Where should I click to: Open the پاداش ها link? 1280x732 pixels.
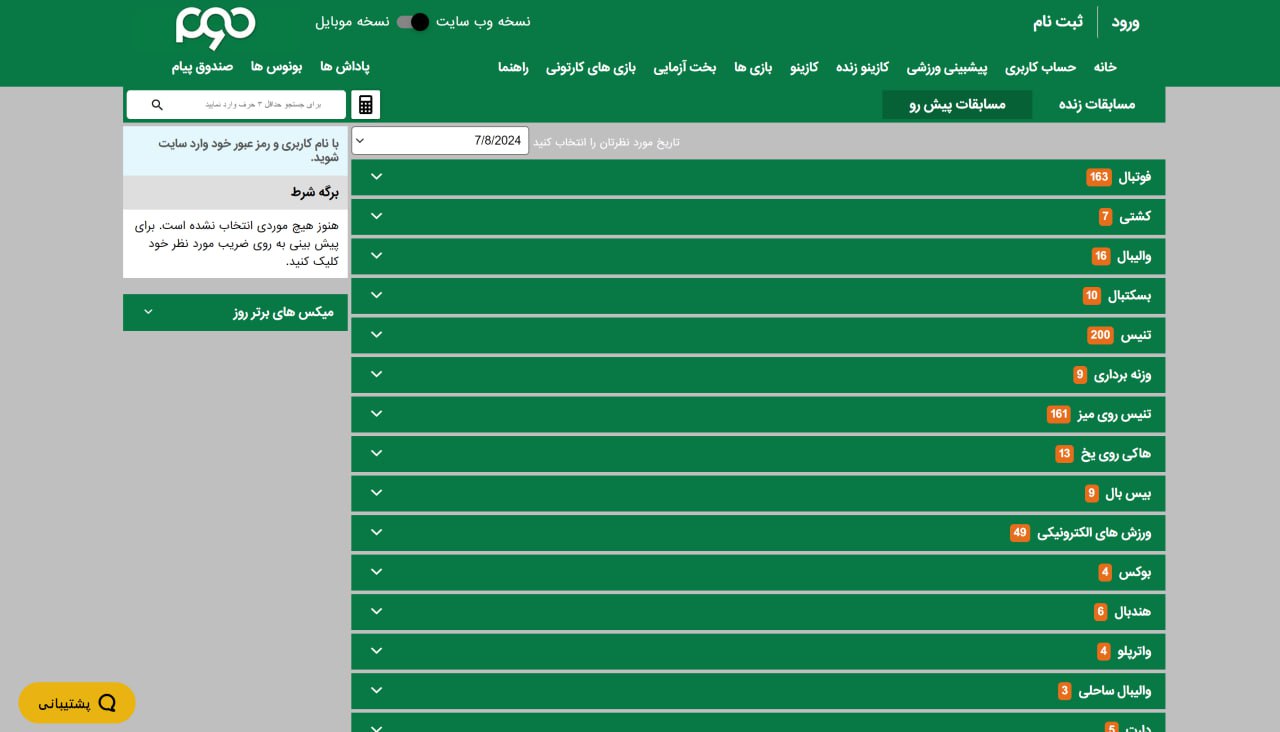[345, 66]
